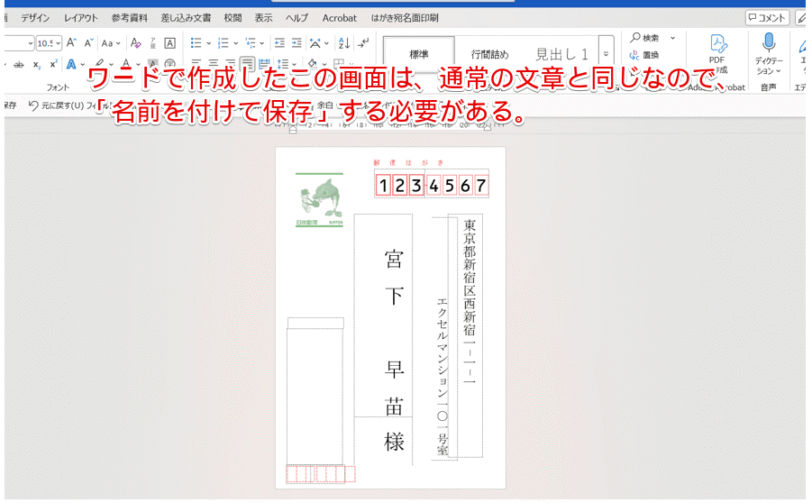Apply the 見出し 1 style
812x503 pixels.
coord(561,54)
